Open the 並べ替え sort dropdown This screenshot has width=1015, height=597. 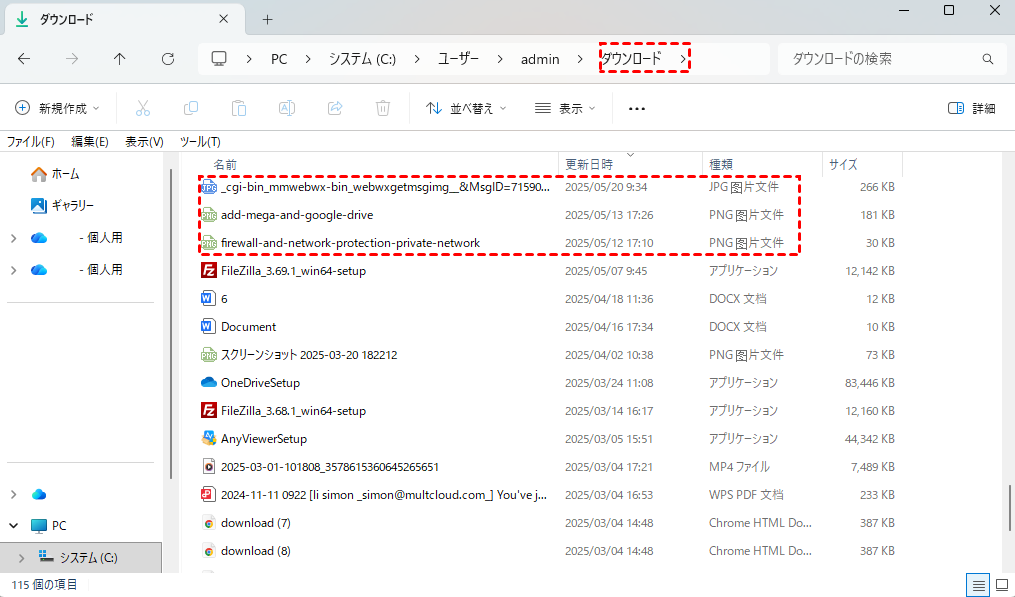pyautogui.click(x=466, y=108)
